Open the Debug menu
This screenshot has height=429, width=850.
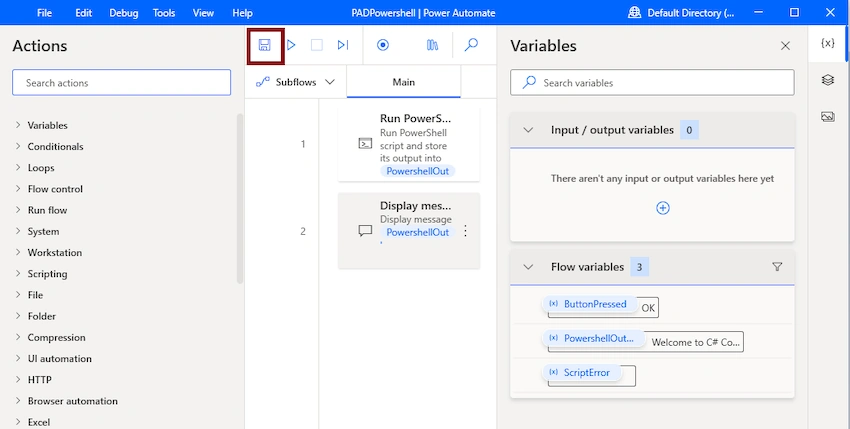tap(124, 12)
